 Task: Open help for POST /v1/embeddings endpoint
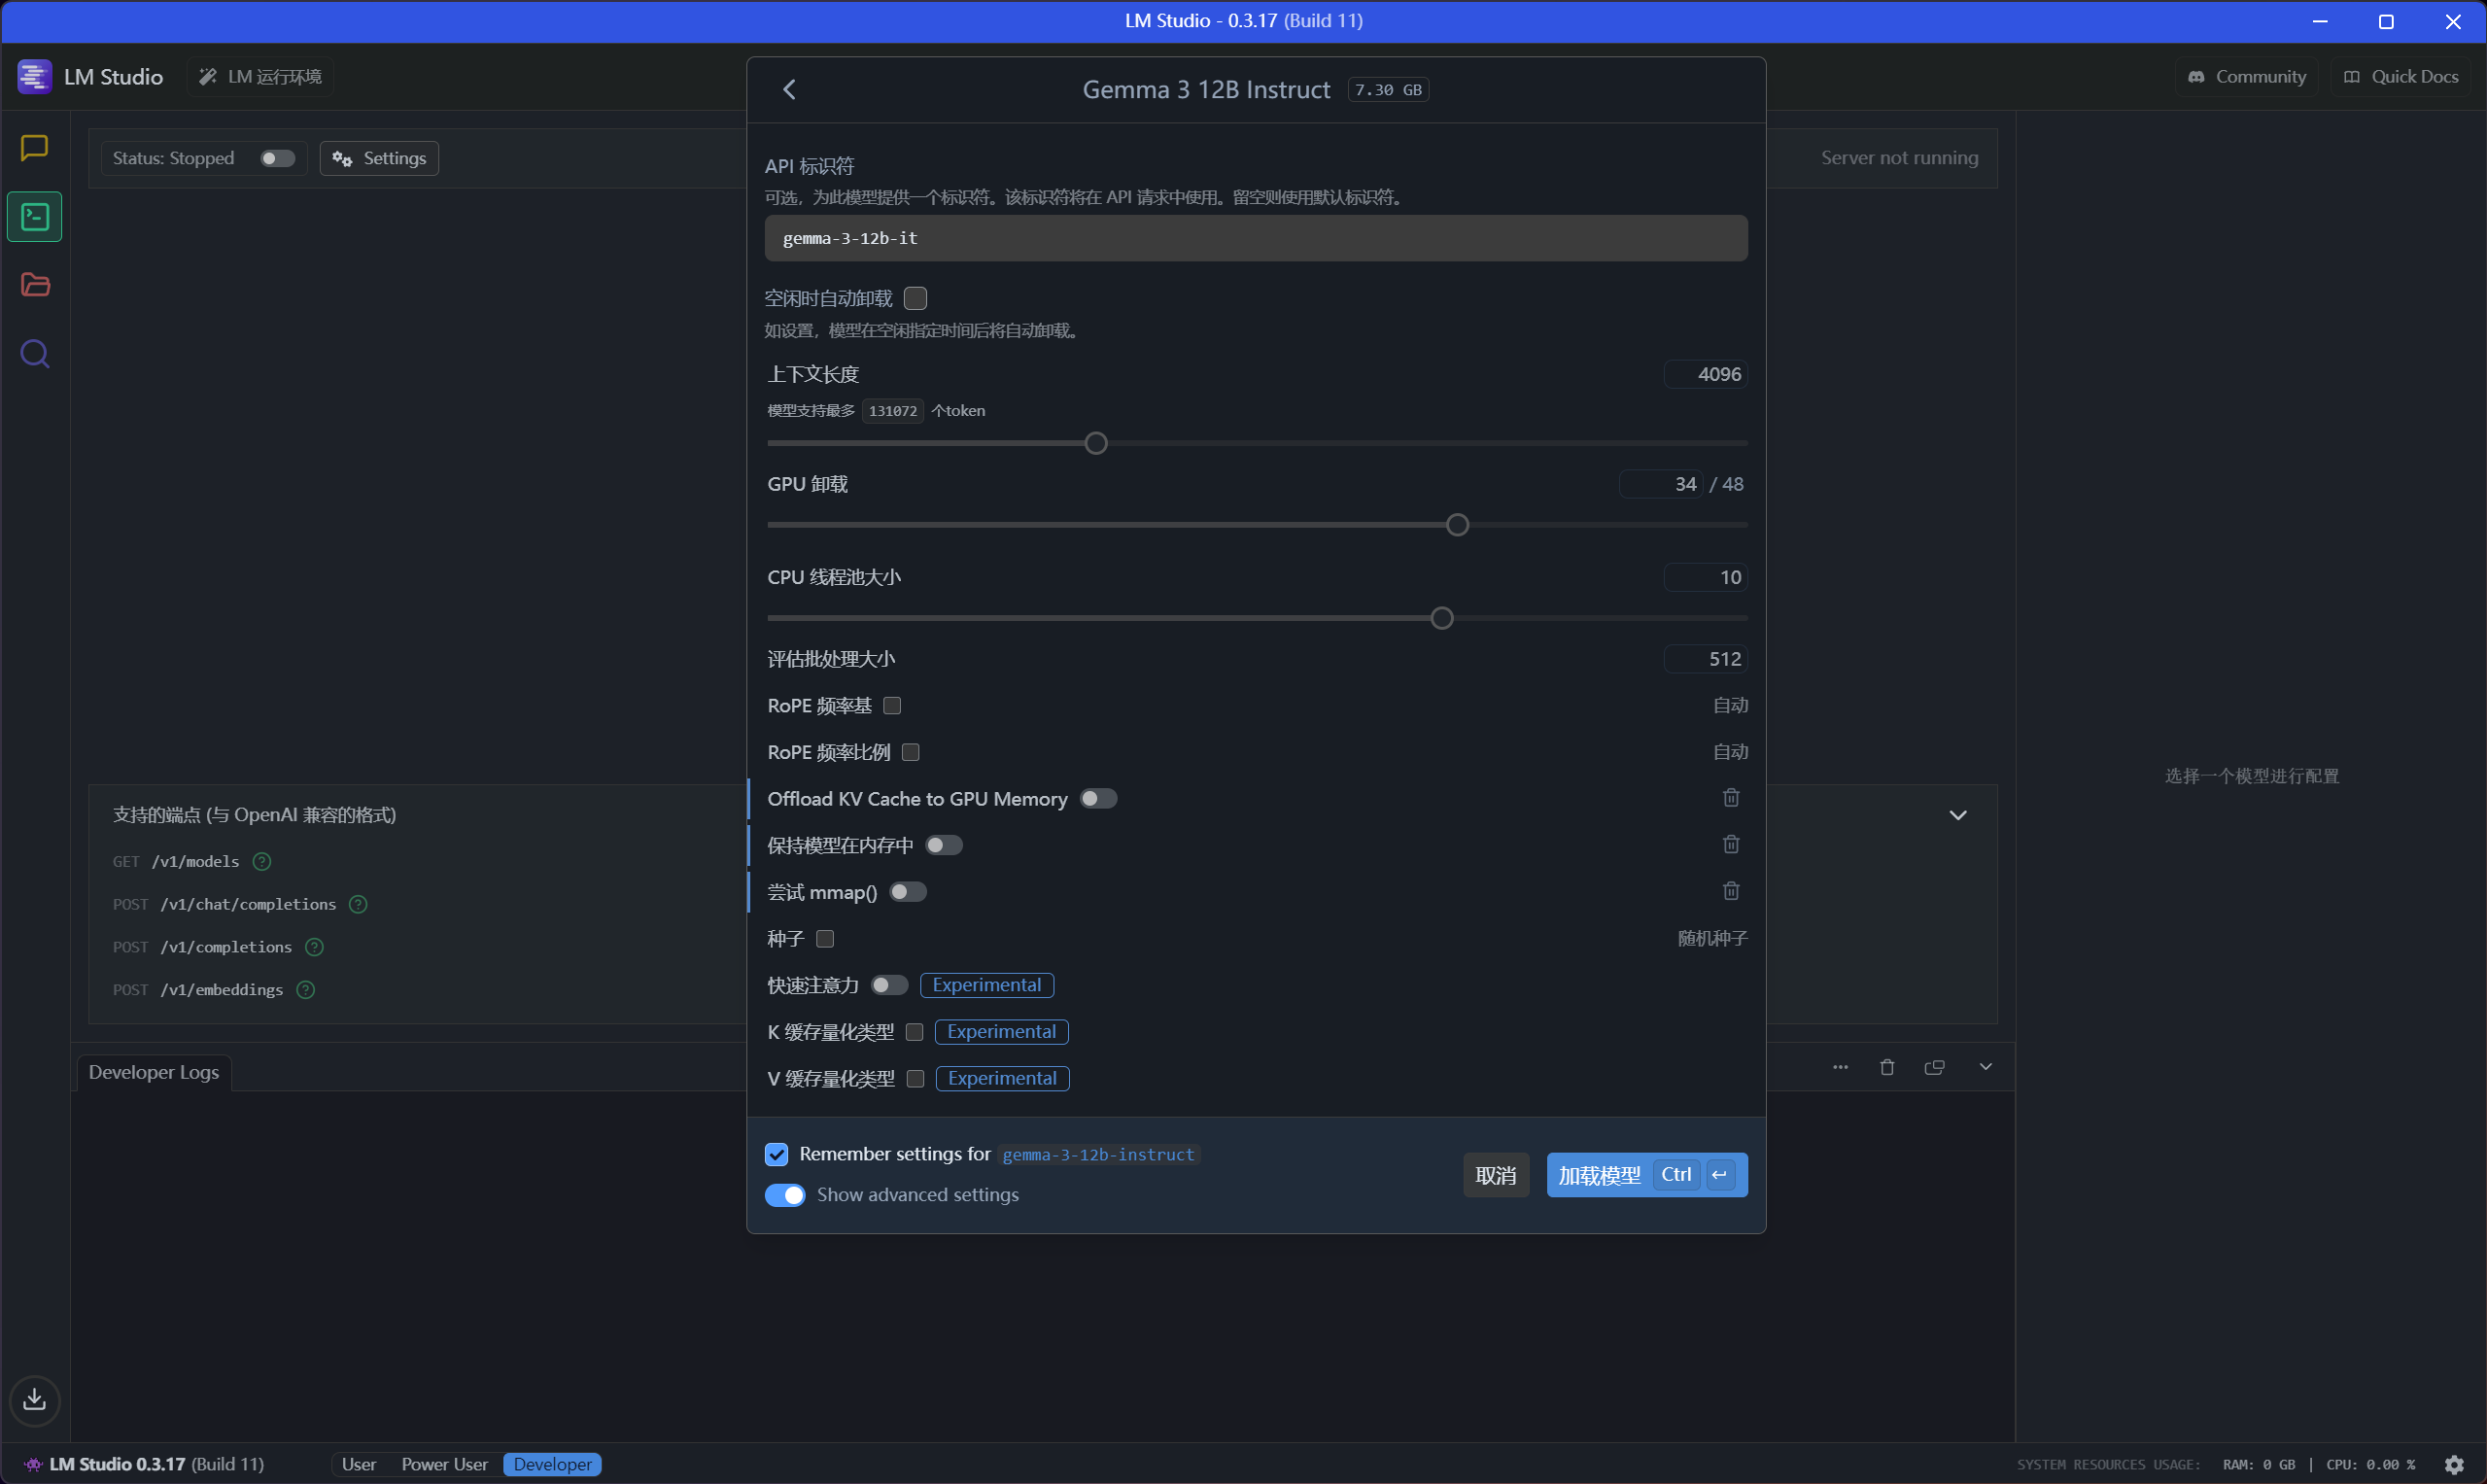point(306,990)
